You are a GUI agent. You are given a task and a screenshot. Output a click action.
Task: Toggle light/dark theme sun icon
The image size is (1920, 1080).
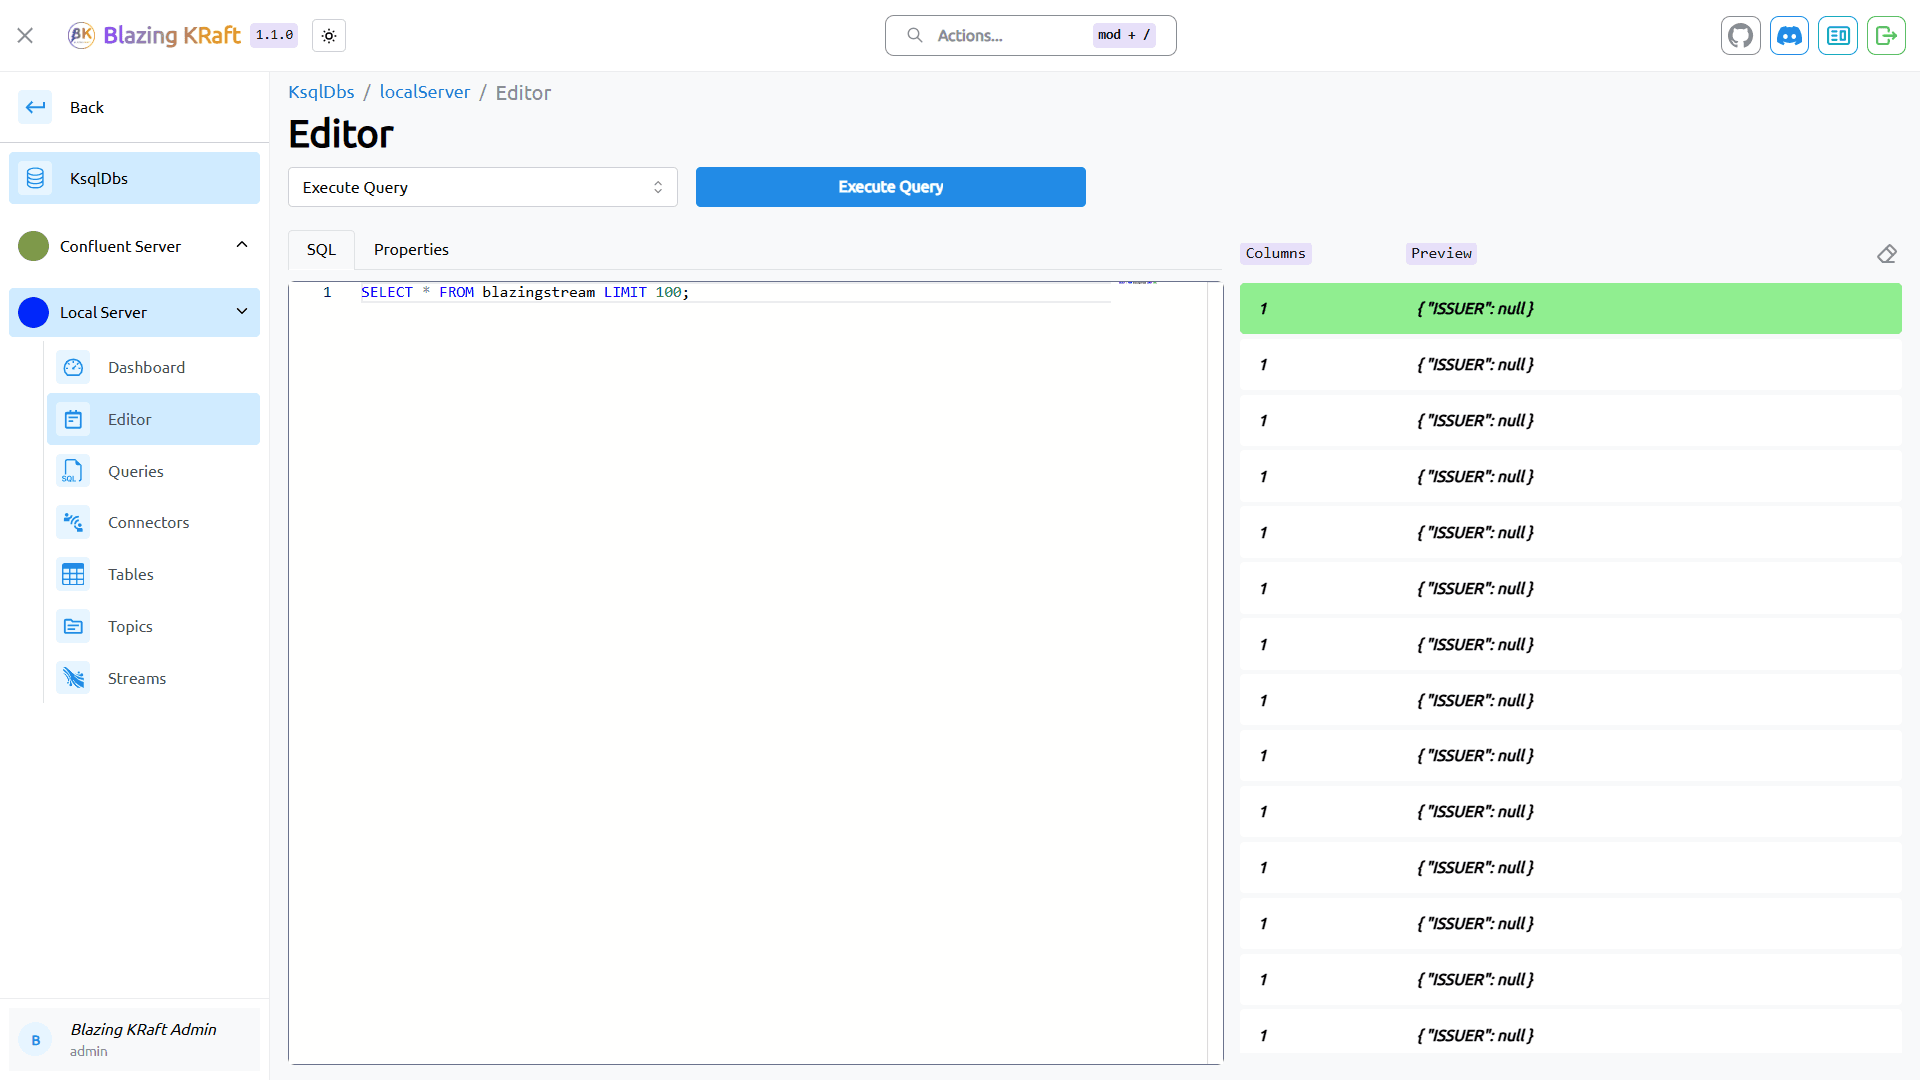pos(329,36)
